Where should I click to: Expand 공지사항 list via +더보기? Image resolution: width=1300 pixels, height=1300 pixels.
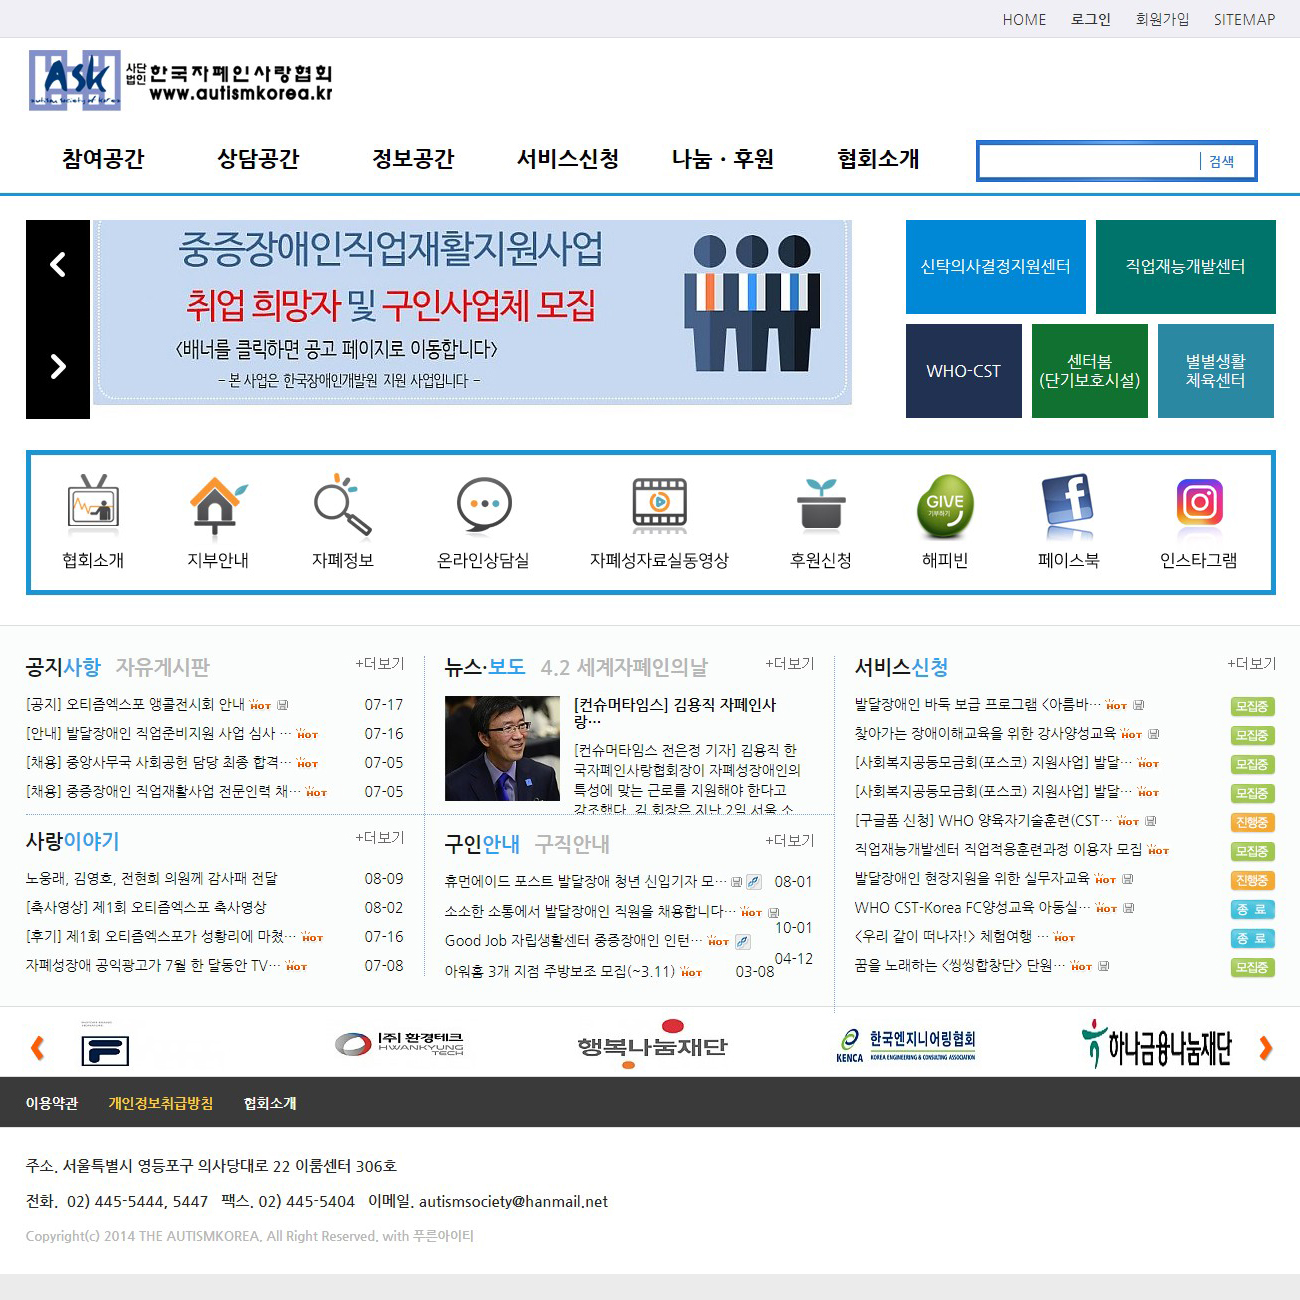pyautogui.click(x=380, y=664)
